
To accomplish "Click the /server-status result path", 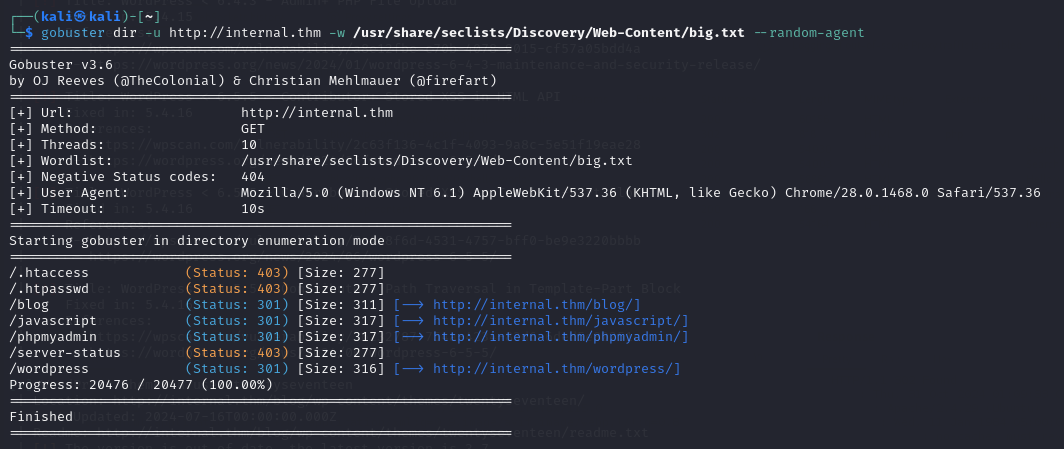I will [x=65, y=352].
